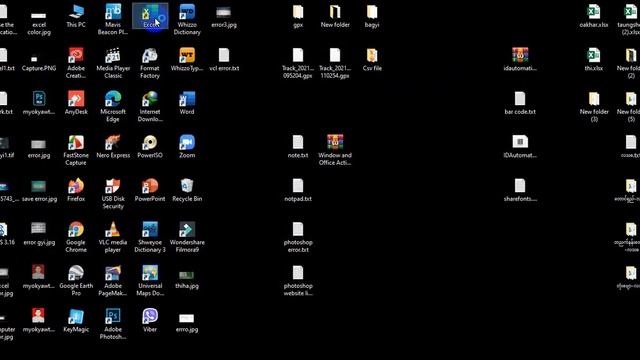The height and width of the screenshot is (360, 640).
Task: Select Wondershare Filmora9 shortcut
Action: [187, 237]
